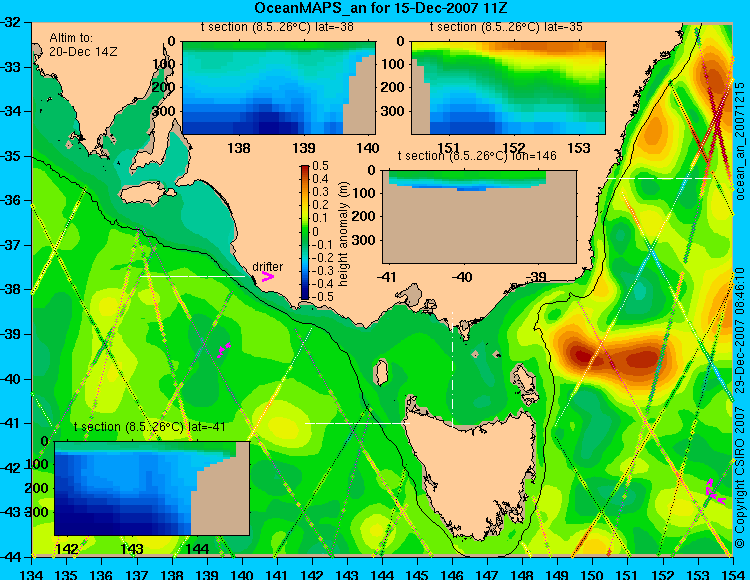Click the 0.3 tick on the color bar
Image resolution: width=750 pixels, height=580 pixels.
pyautogui.click(x=320, y=192)
